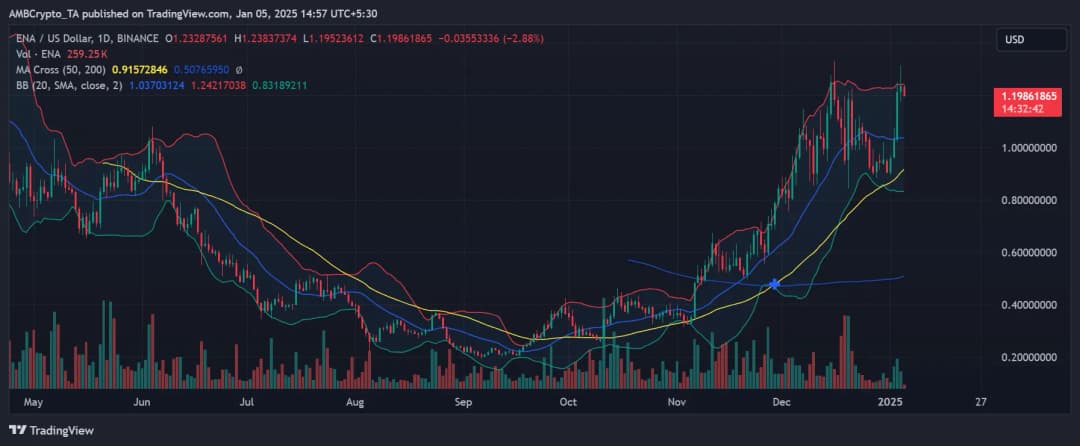
Task: Click the 0.20000000 price axis label
Action: tap(1029, 358)
